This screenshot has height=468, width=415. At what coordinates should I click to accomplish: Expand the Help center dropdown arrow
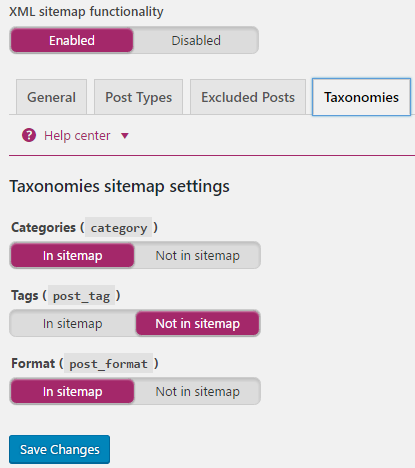[x=125, y=136]
